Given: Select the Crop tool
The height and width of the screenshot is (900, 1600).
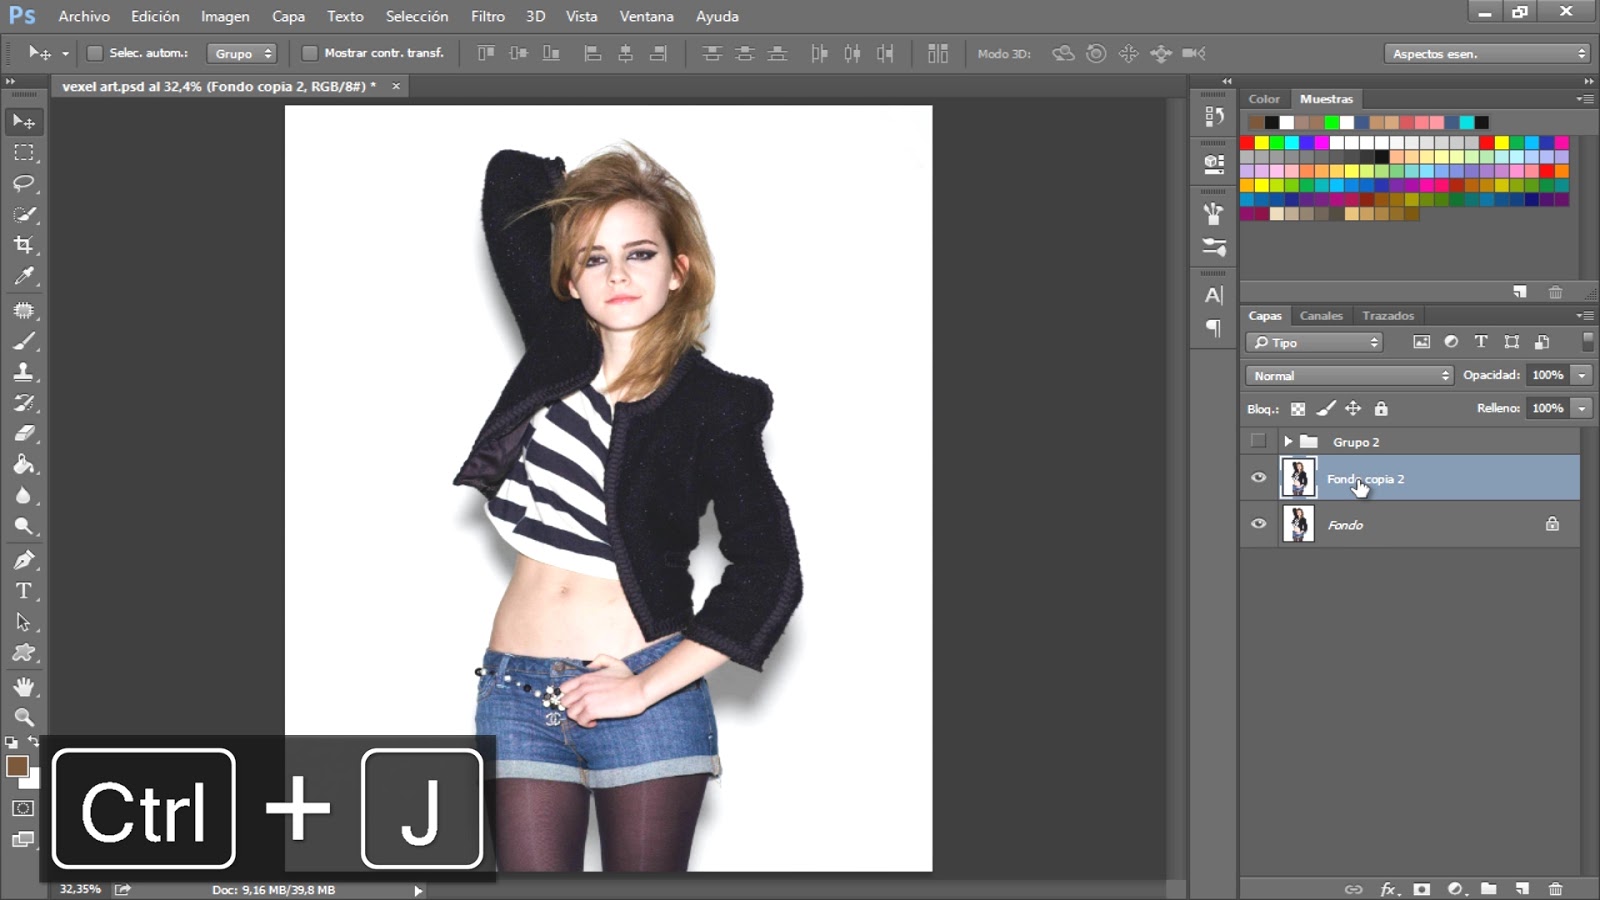Looking at the screenshot, I should click(x=24, y=245).
